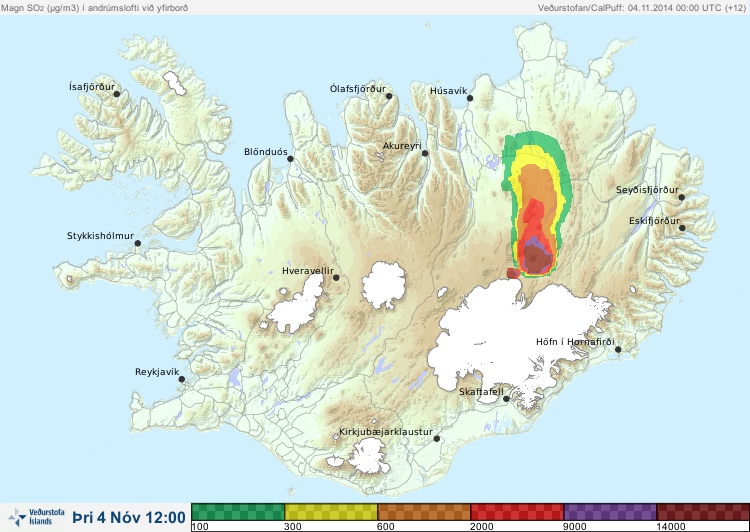This screenshot has width=750, height=532.
Task: Click the 'Blönduós' map label
Action: click(265, 152)
